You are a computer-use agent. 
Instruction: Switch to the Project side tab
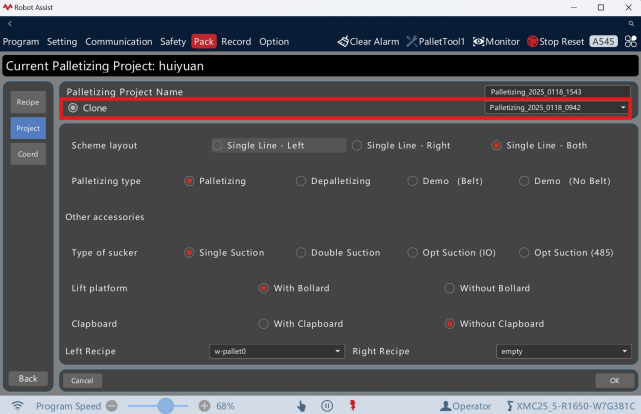point(28,128)
